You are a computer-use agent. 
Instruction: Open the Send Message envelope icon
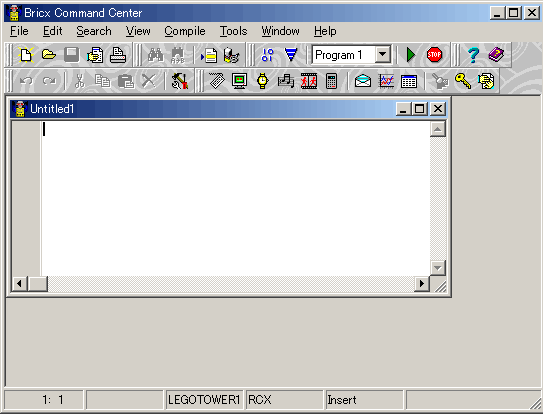[363, 81]
